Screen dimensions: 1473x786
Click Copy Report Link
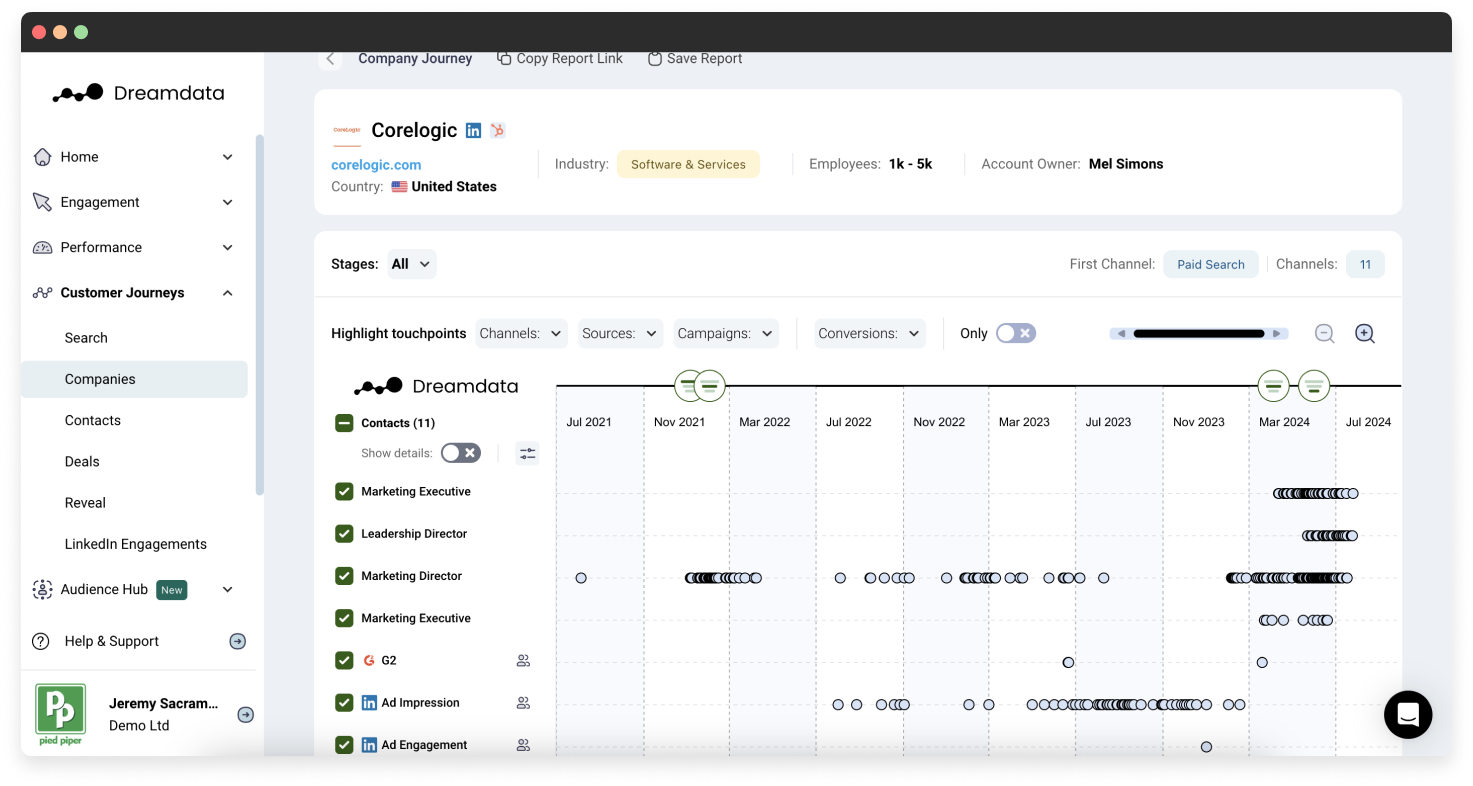560,59
